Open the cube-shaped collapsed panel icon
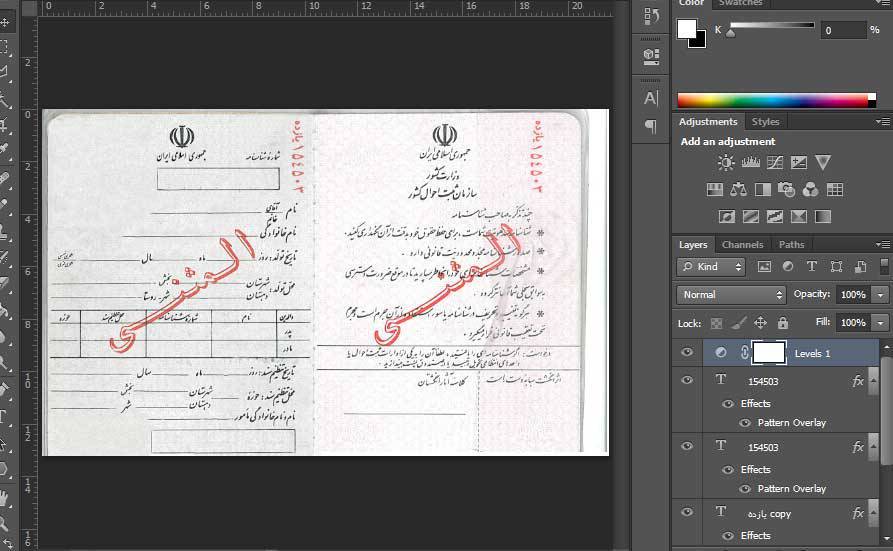Viewport: 893px width, 551px height. pos(651,56)
